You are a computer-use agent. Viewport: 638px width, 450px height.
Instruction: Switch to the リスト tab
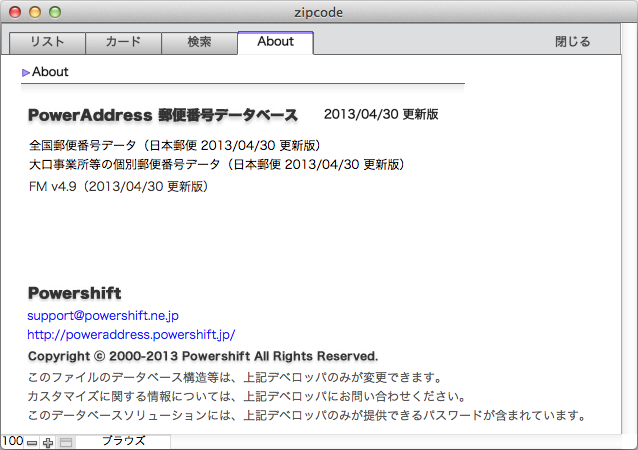click(x=47, y=42)
